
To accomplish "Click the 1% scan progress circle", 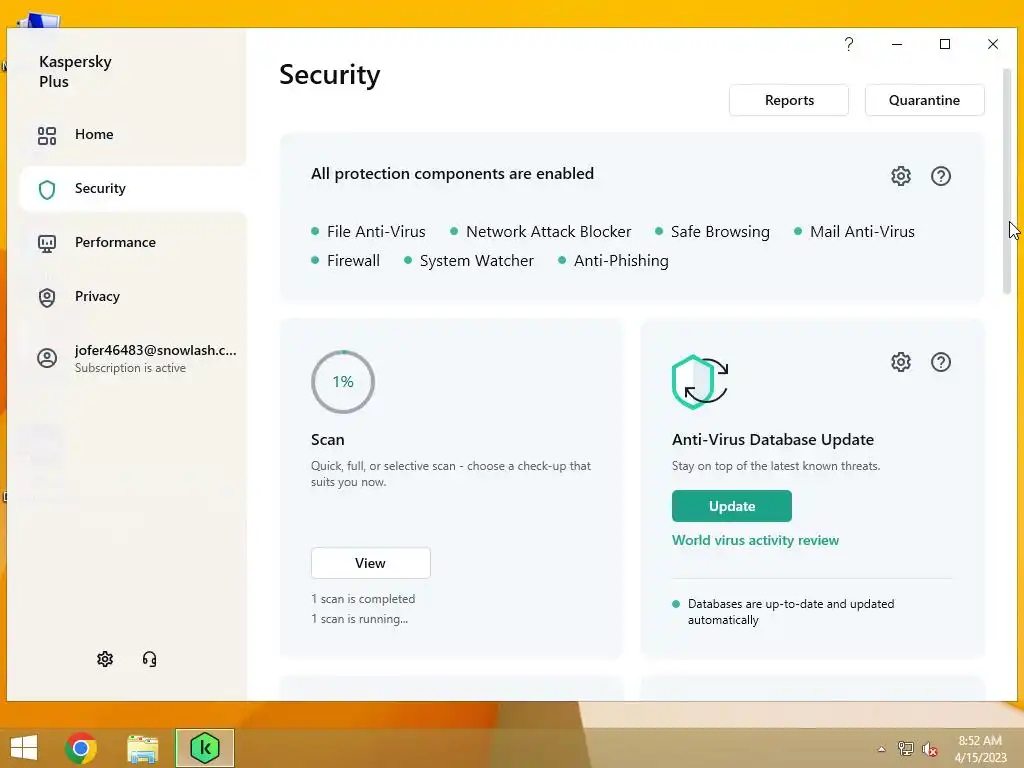I will (343, 382).
